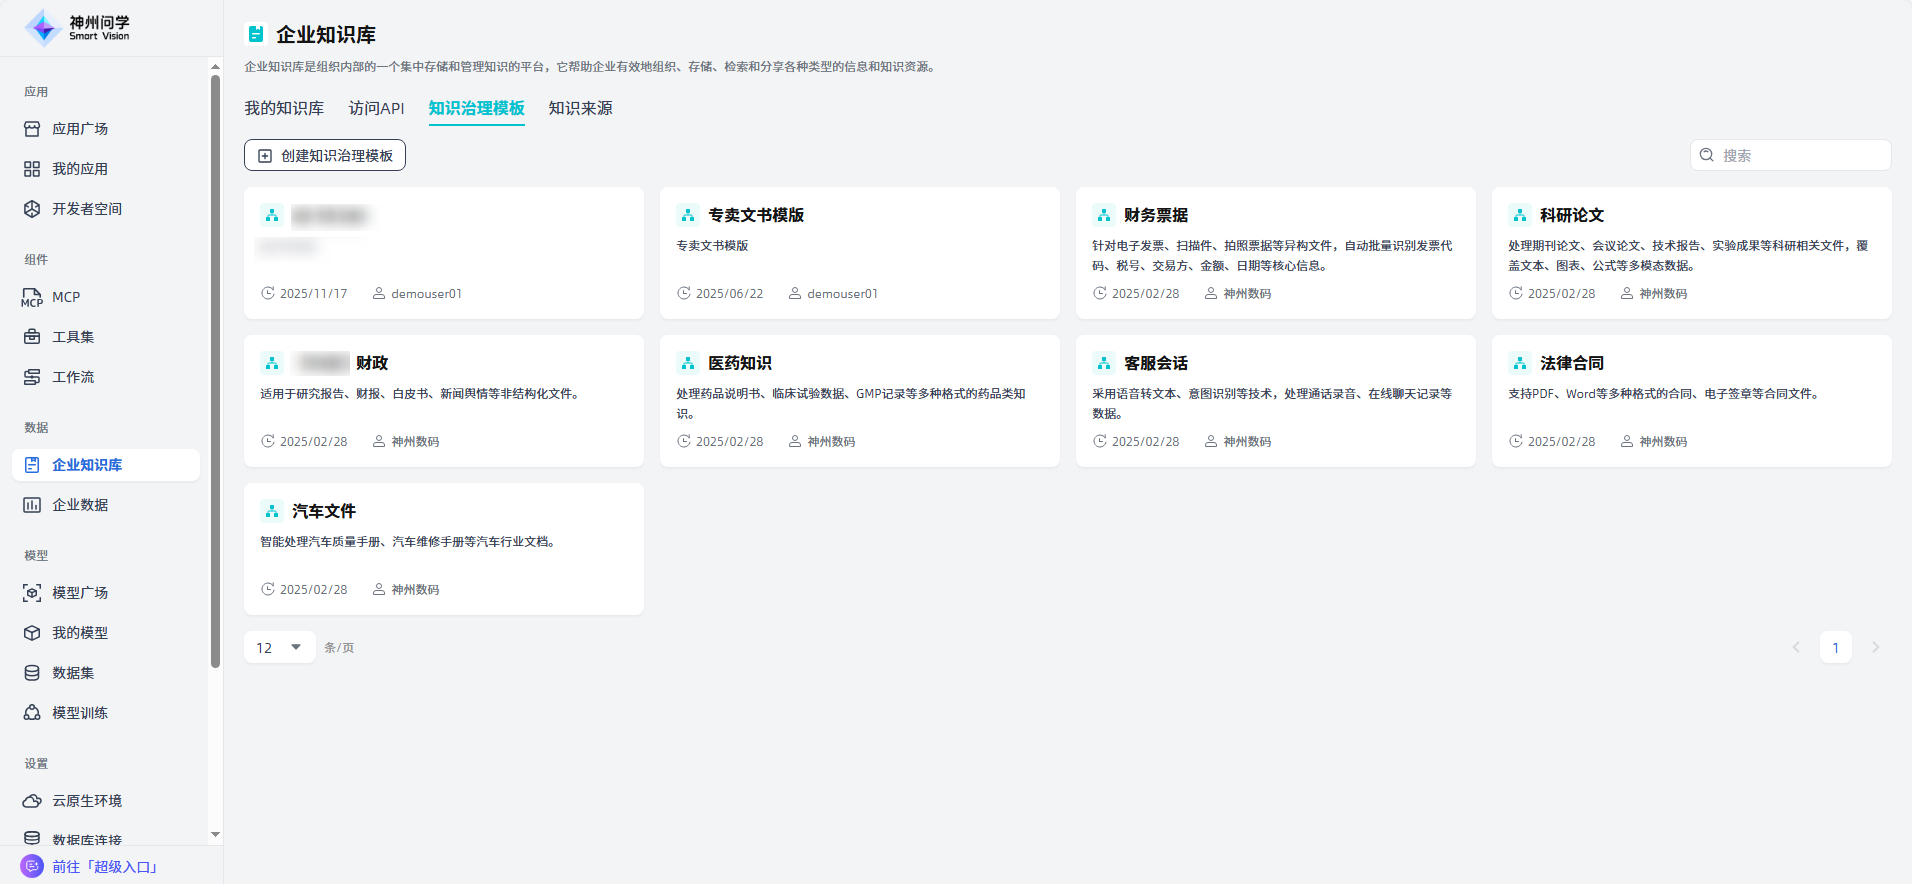Open 企业数据 in the sidebar

[80, 505]
